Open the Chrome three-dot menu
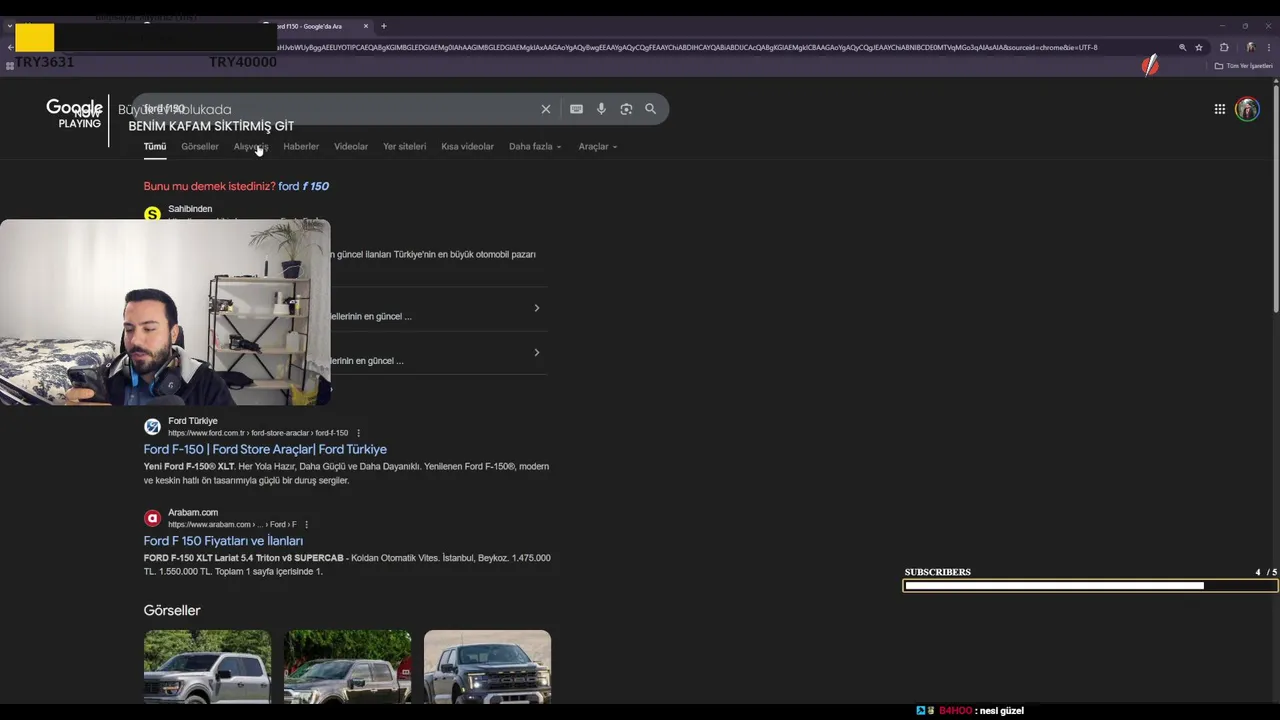The image size is (1280, 720). [x=1270, y=47]
